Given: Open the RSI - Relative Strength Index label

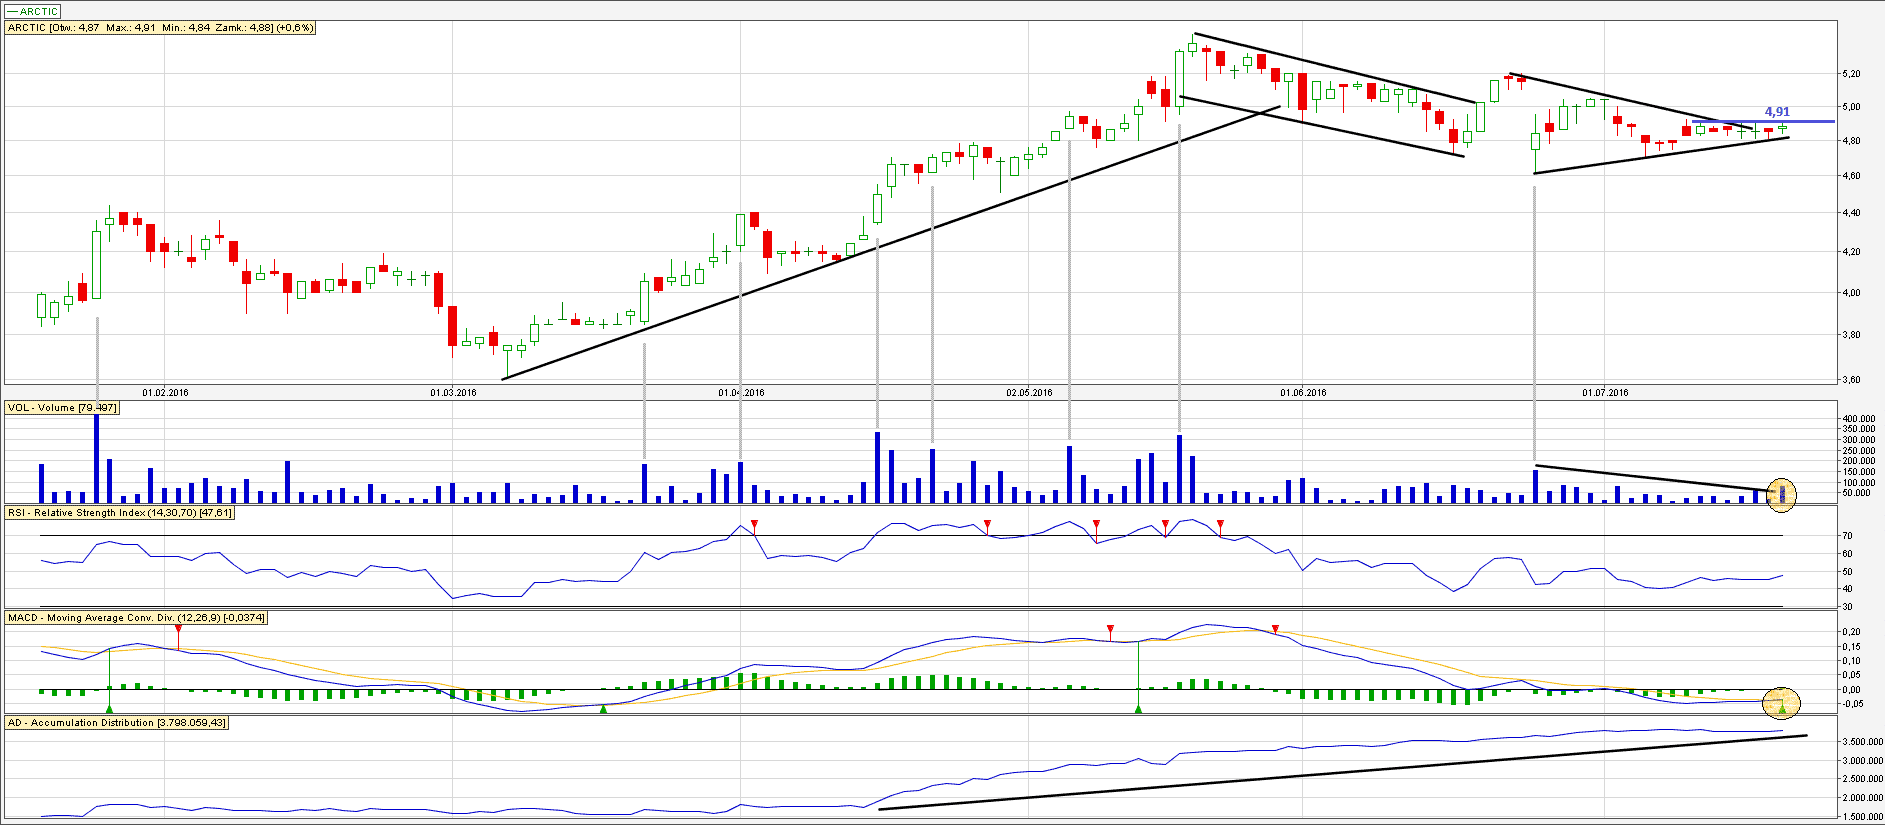Looking at the screenshot, I should pyautogui.click(x=120, y=513).
